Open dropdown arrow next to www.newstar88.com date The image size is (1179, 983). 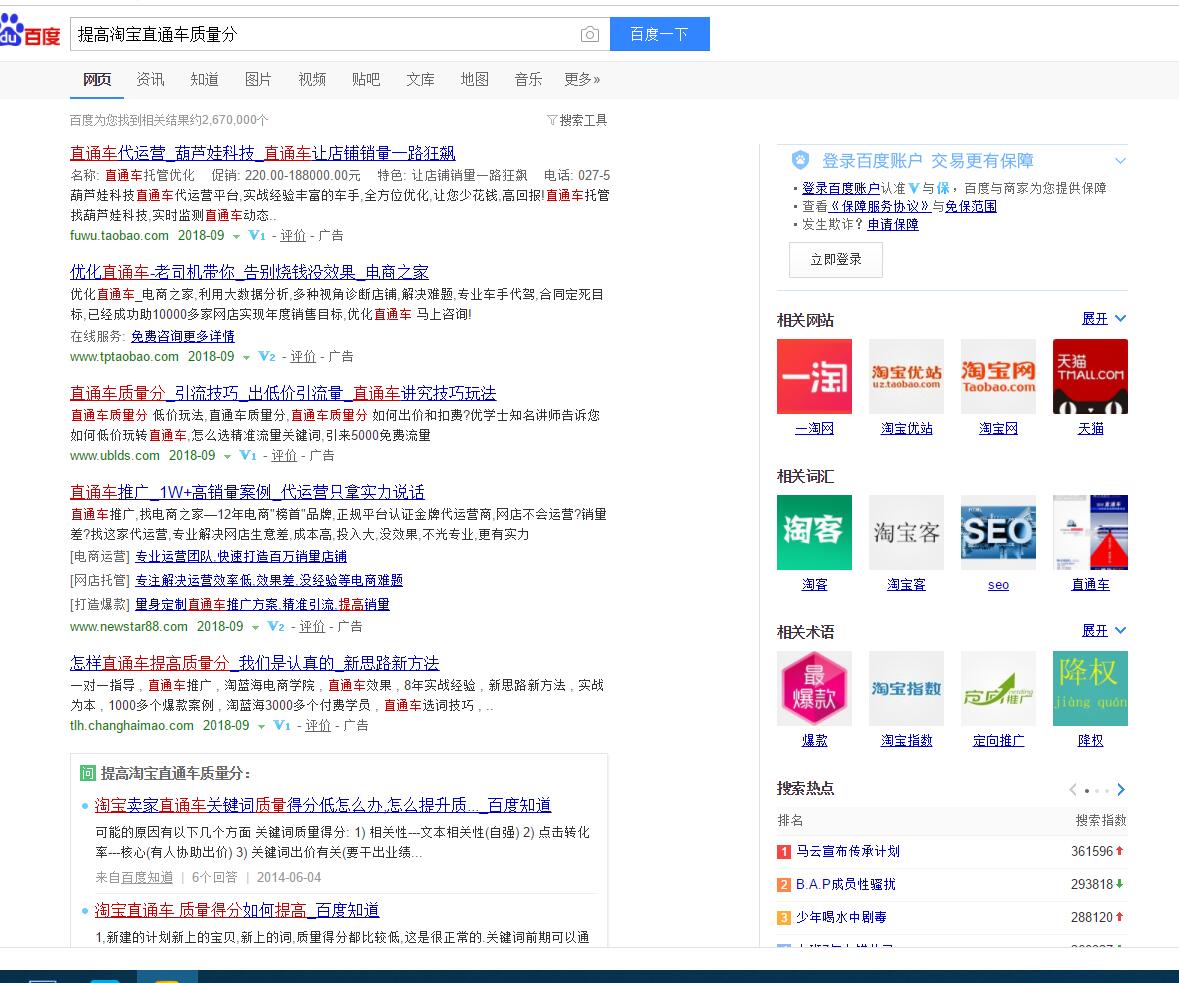point(255,628)
